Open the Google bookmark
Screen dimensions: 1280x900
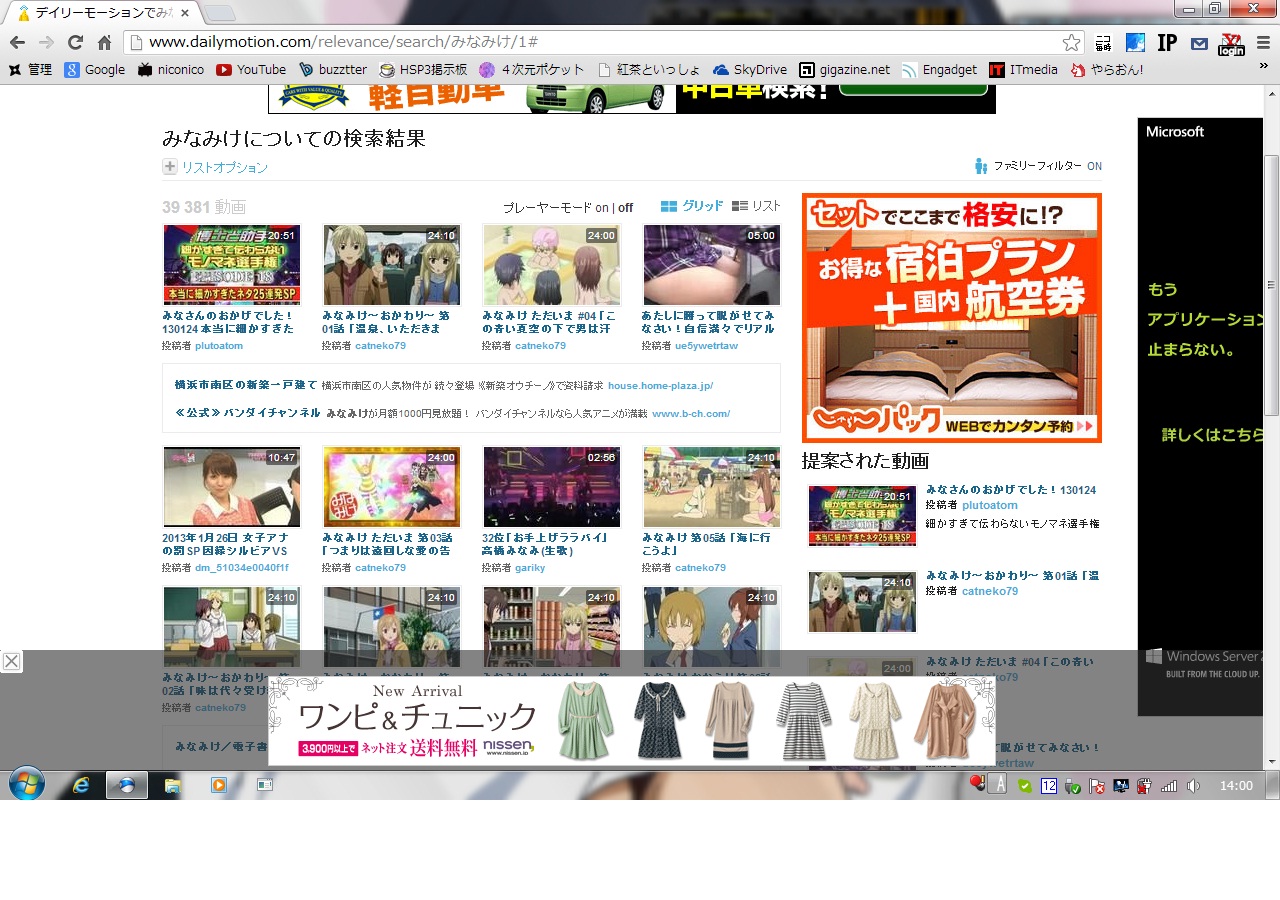[95, 70]
